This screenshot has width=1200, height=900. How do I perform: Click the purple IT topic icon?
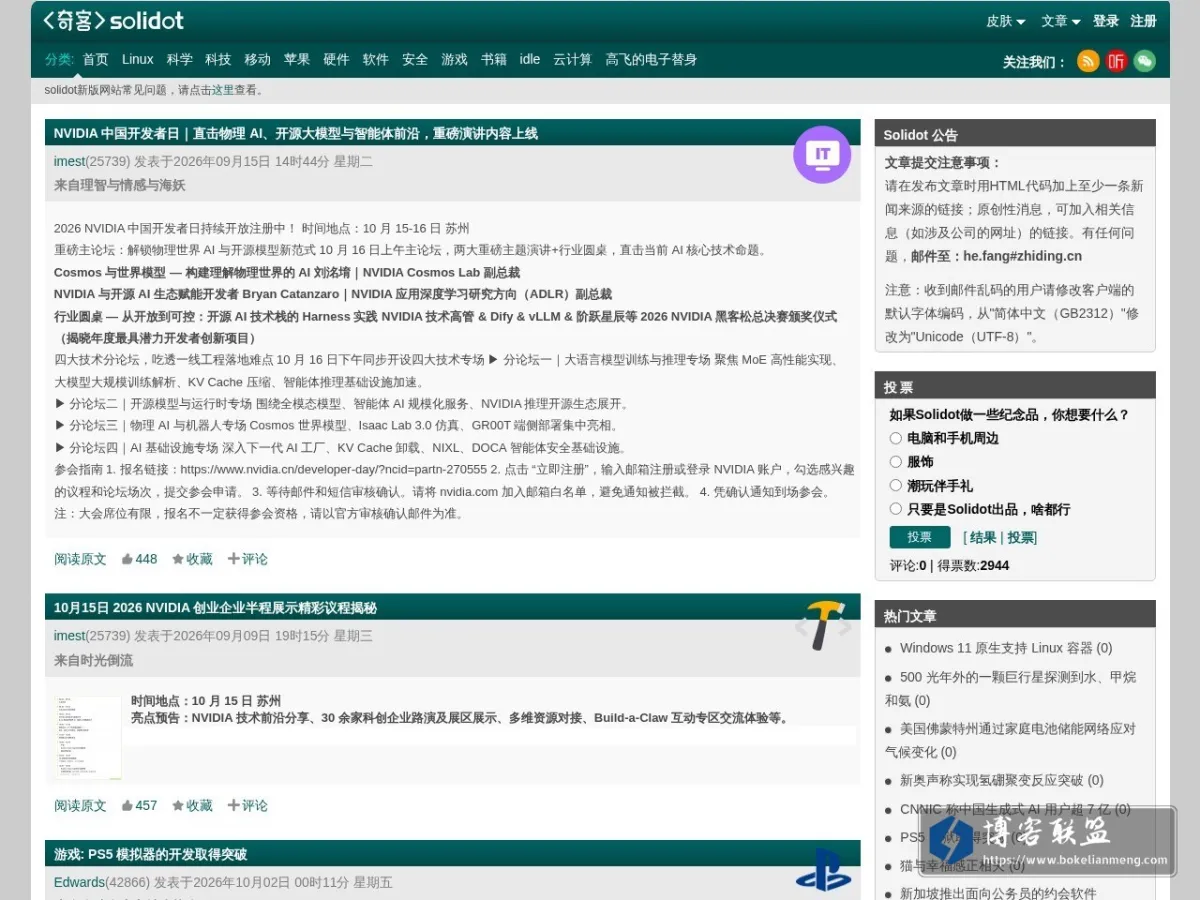pos(822,154)
